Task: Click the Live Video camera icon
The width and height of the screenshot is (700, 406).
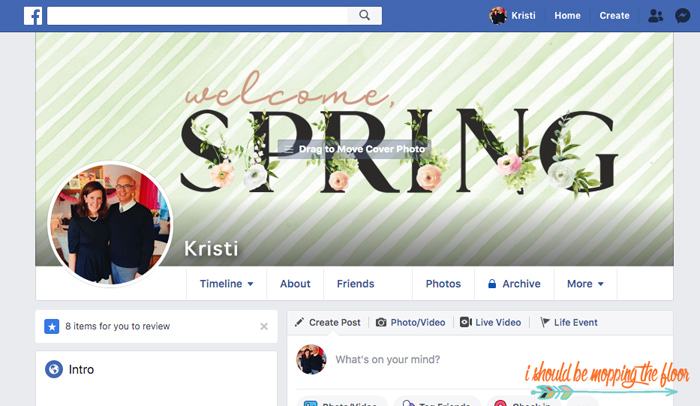Action: coord(466,322)
